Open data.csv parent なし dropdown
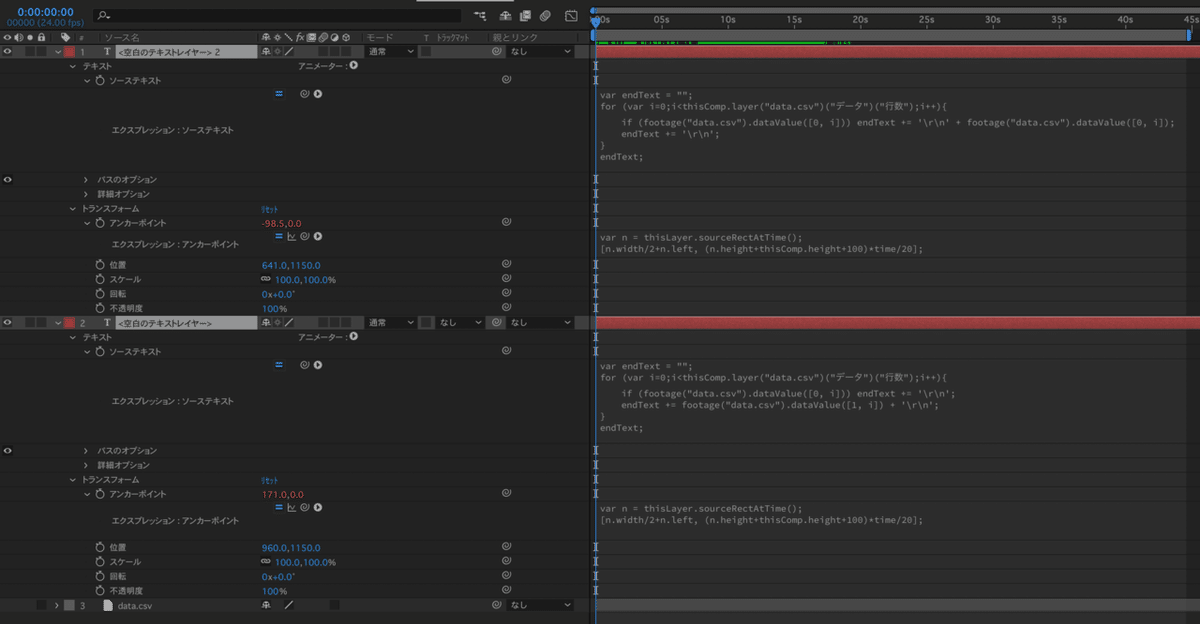Screen dimensions: 1200x624 541,605
